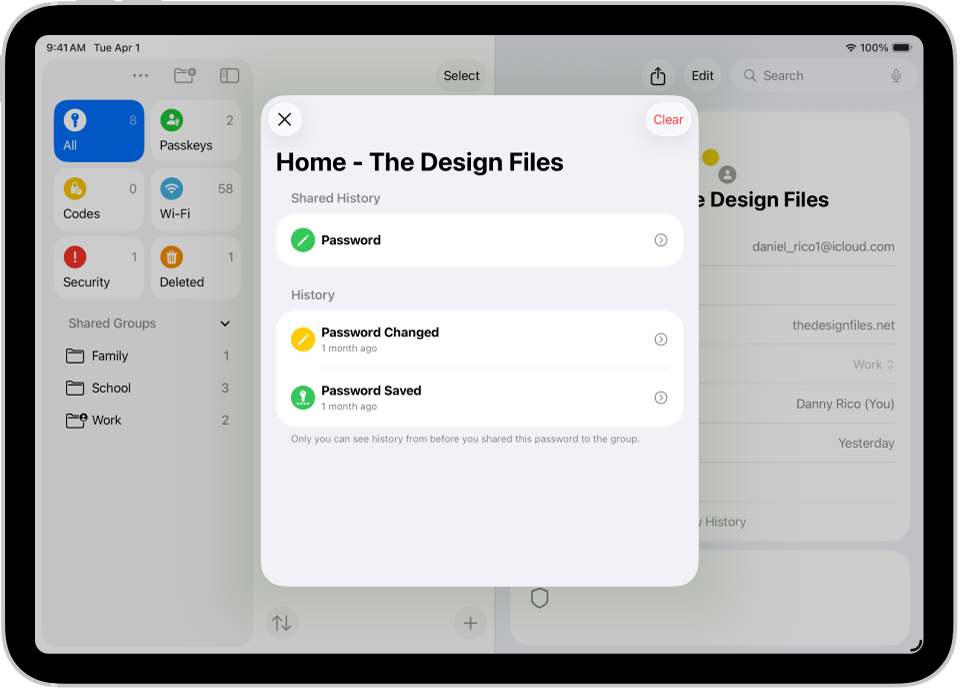Open the Security category

tap(99, 268)
